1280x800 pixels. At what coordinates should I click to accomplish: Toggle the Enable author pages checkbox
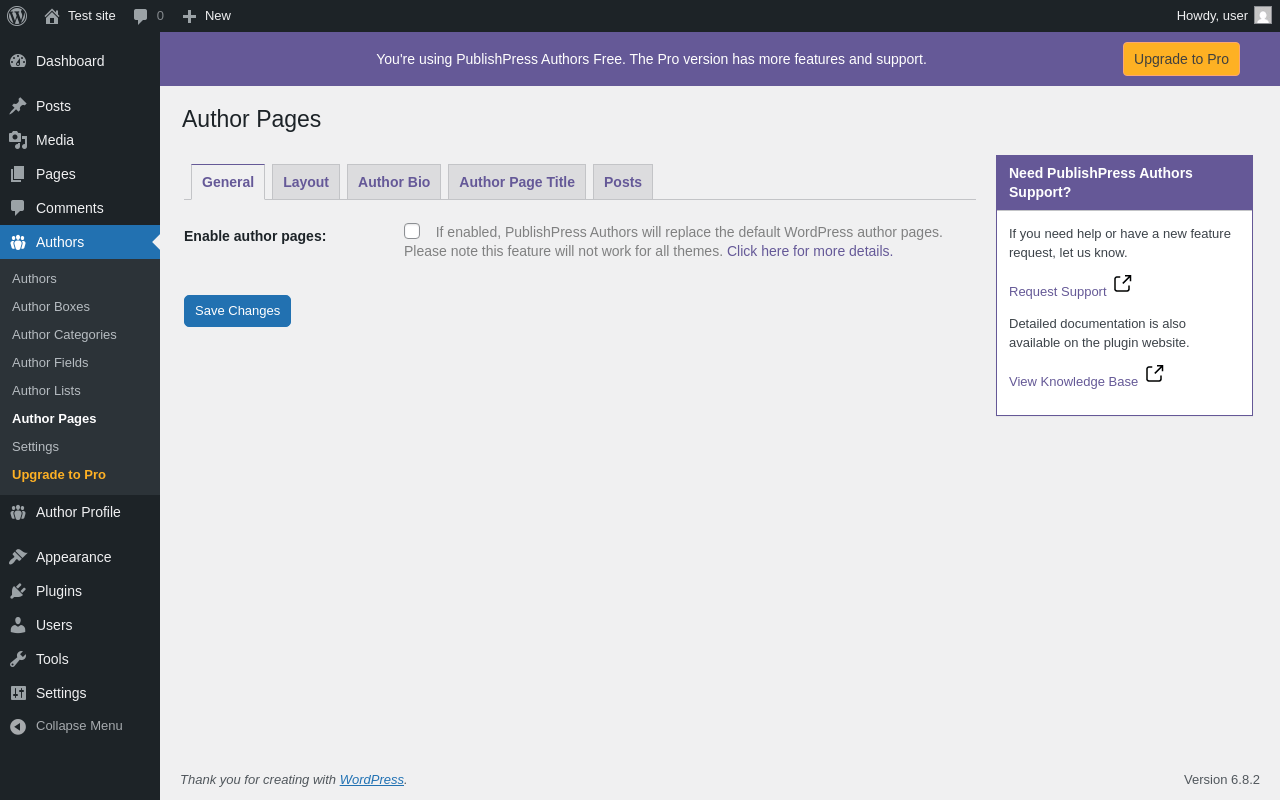tap(412, 231)
